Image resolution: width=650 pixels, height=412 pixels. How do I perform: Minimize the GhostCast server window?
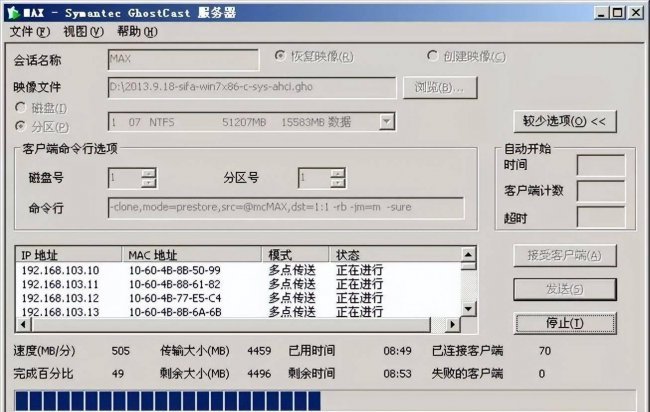pos(601,13)
